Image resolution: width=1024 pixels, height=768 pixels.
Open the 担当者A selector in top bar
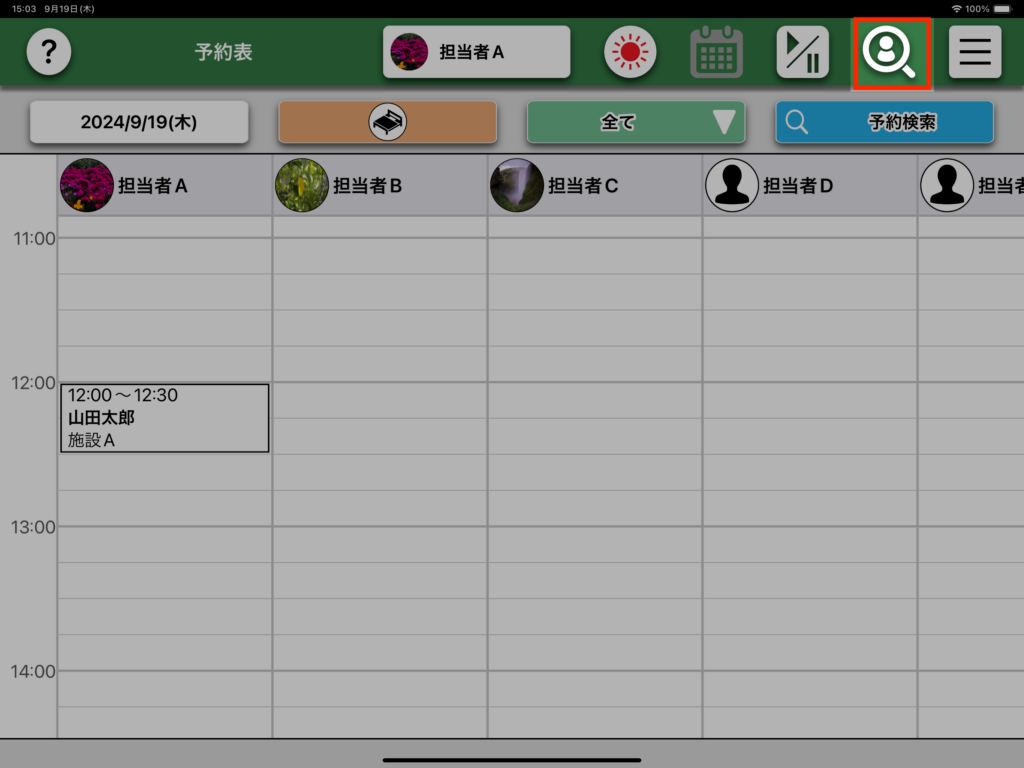[476, 52]
